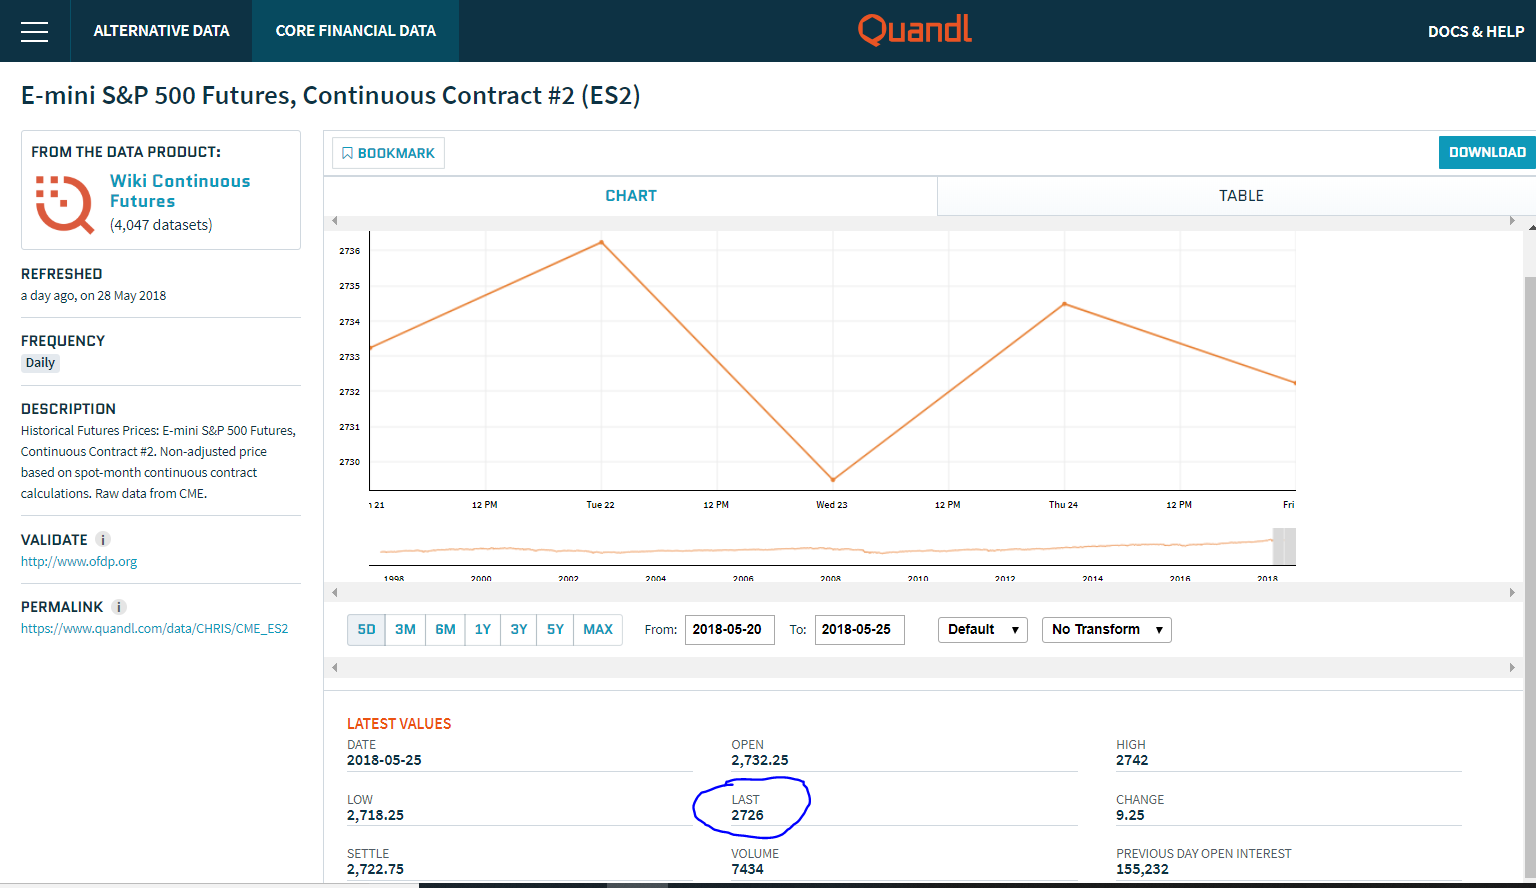
Task: Click the To date field
Action: (860, 629)
